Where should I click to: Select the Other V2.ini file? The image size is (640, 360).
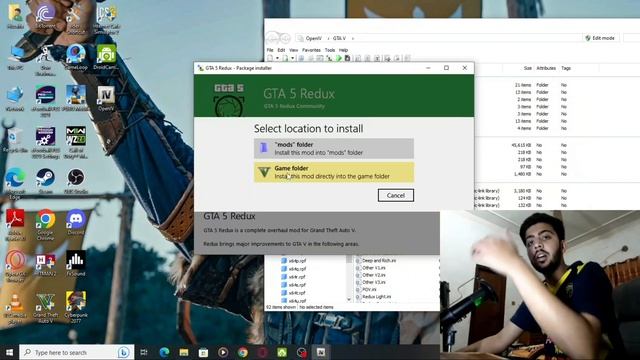(x=370, y=275)
